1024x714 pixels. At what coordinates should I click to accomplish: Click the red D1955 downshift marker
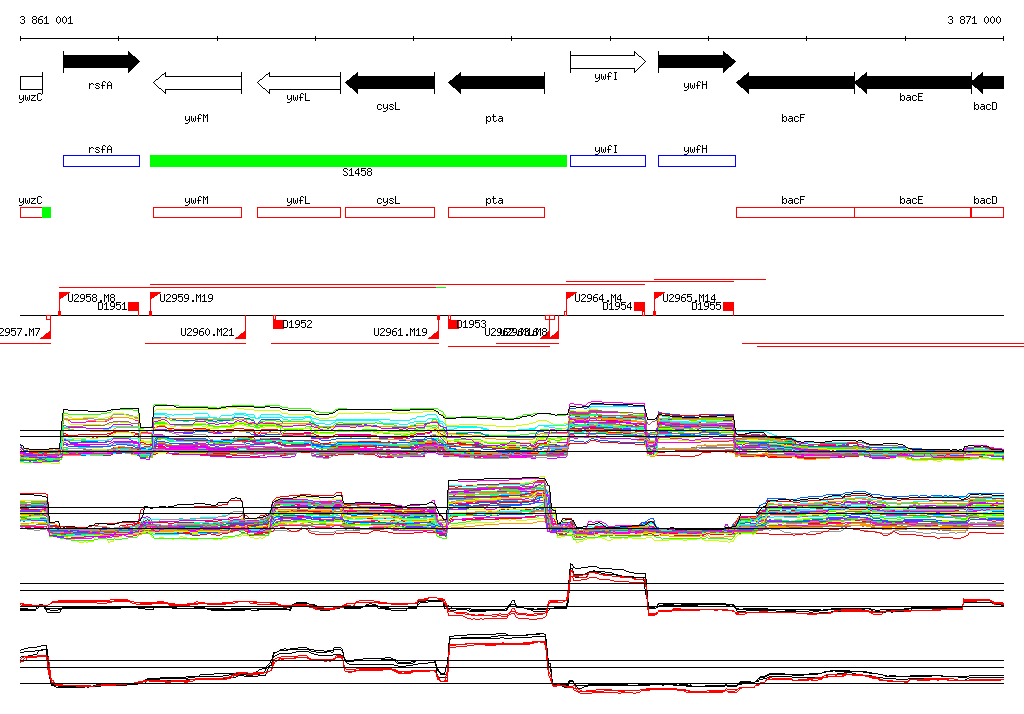click(729, 306)
